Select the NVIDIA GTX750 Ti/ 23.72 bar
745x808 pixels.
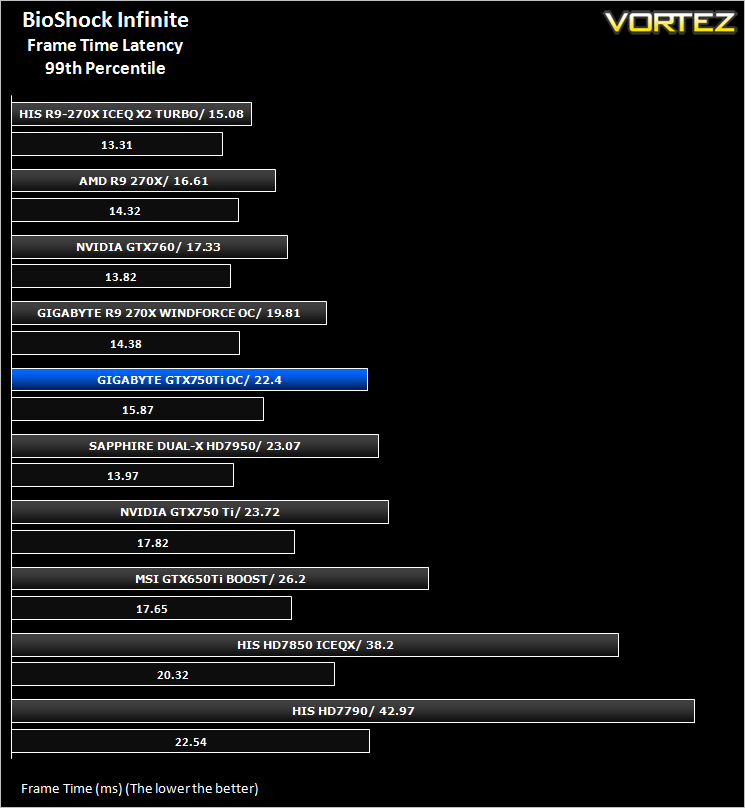pos(200,512)
